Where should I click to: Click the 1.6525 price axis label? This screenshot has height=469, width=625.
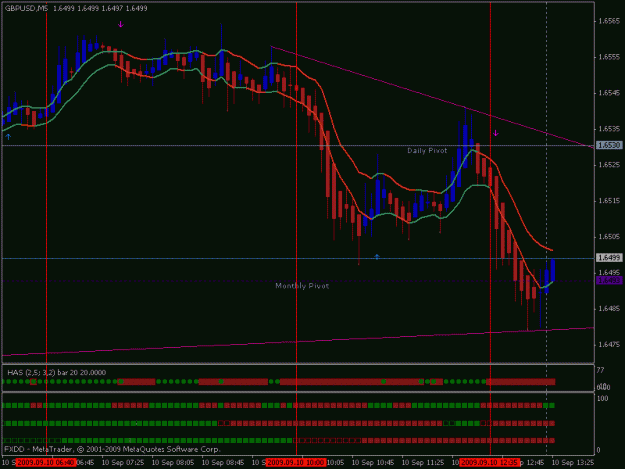coord(609,165)
